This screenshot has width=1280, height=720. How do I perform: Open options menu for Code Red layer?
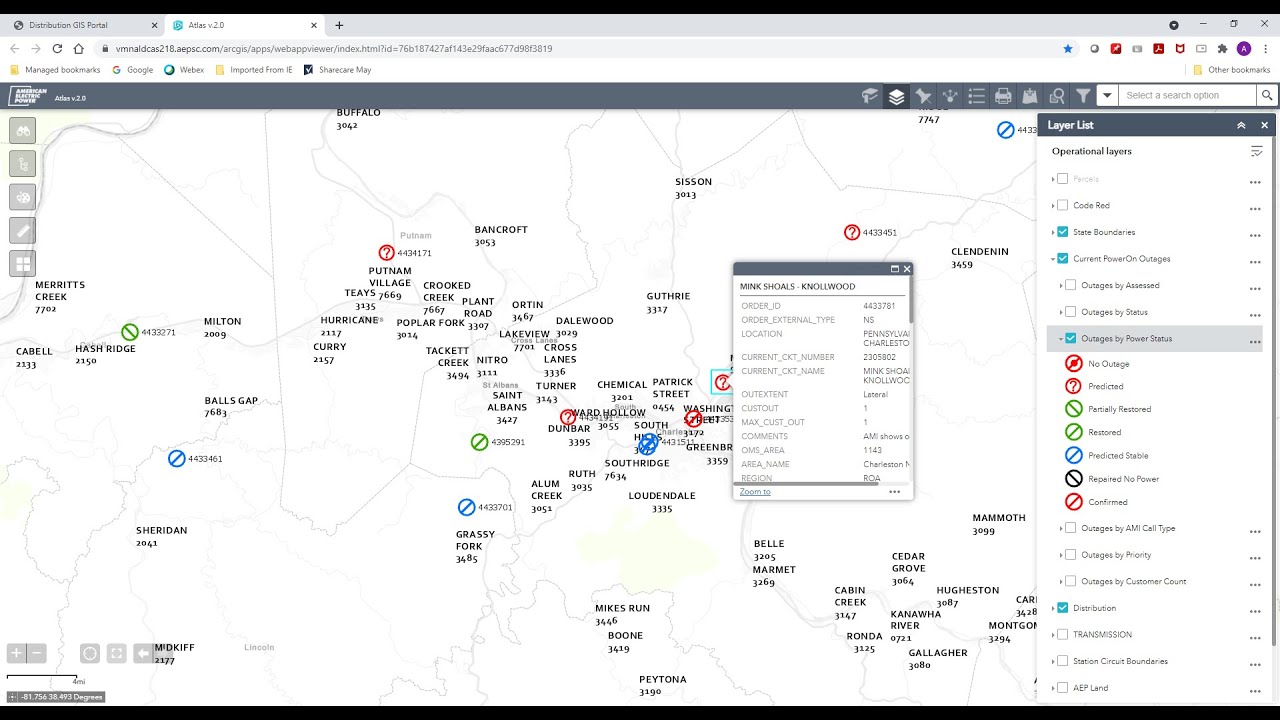pyautogui.click(x=1255, y=208)
